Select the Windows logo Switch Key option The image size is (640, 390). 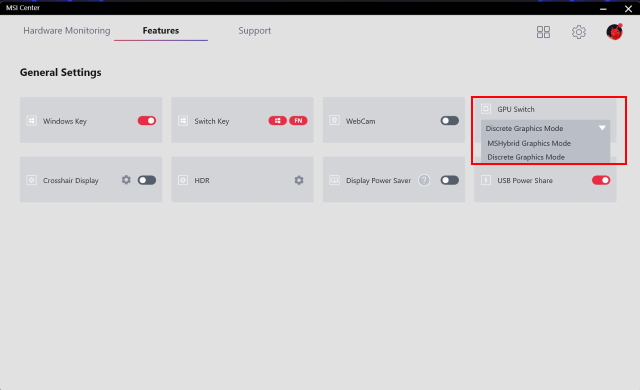[x=277, y=121]
